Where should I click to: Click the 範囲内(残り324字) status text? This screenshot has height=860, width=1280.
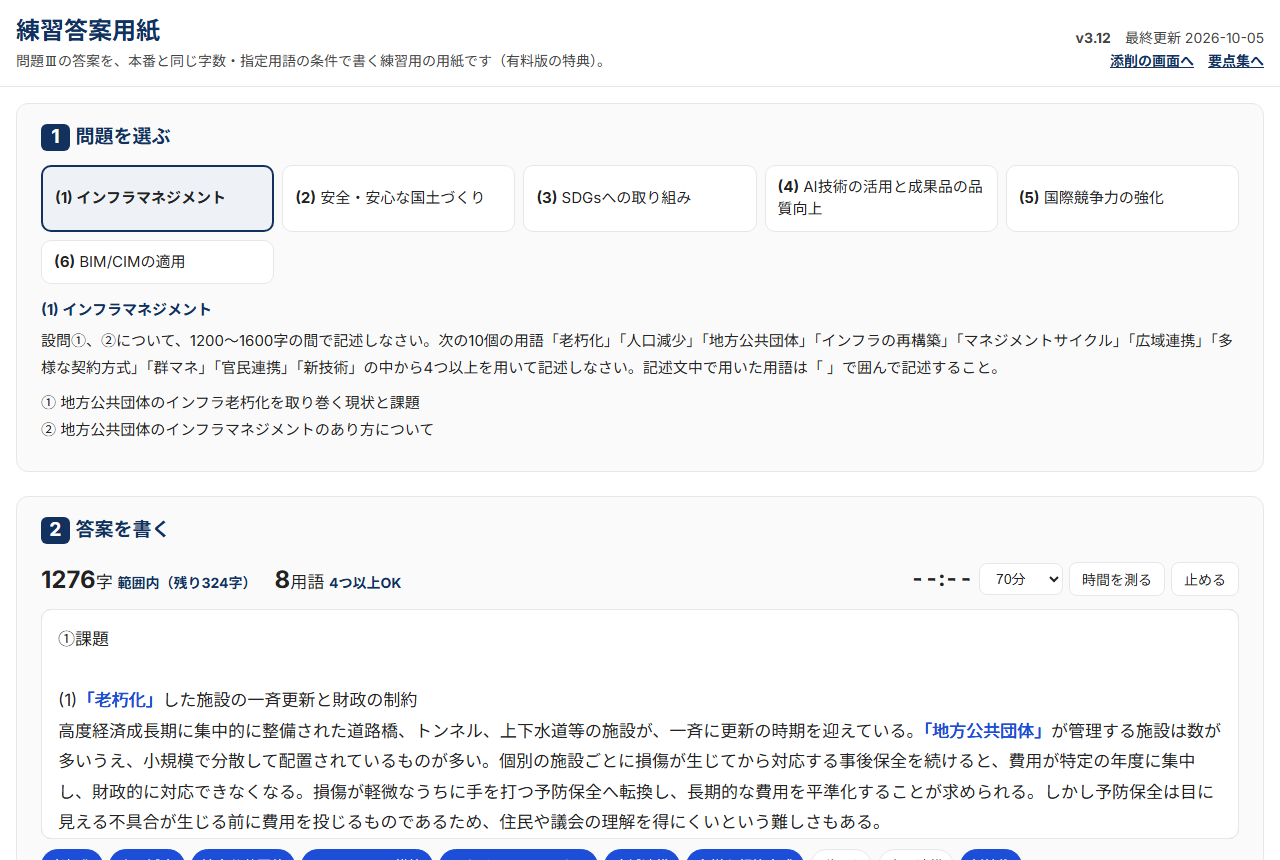pyautogui.click(x=183, y=583)
